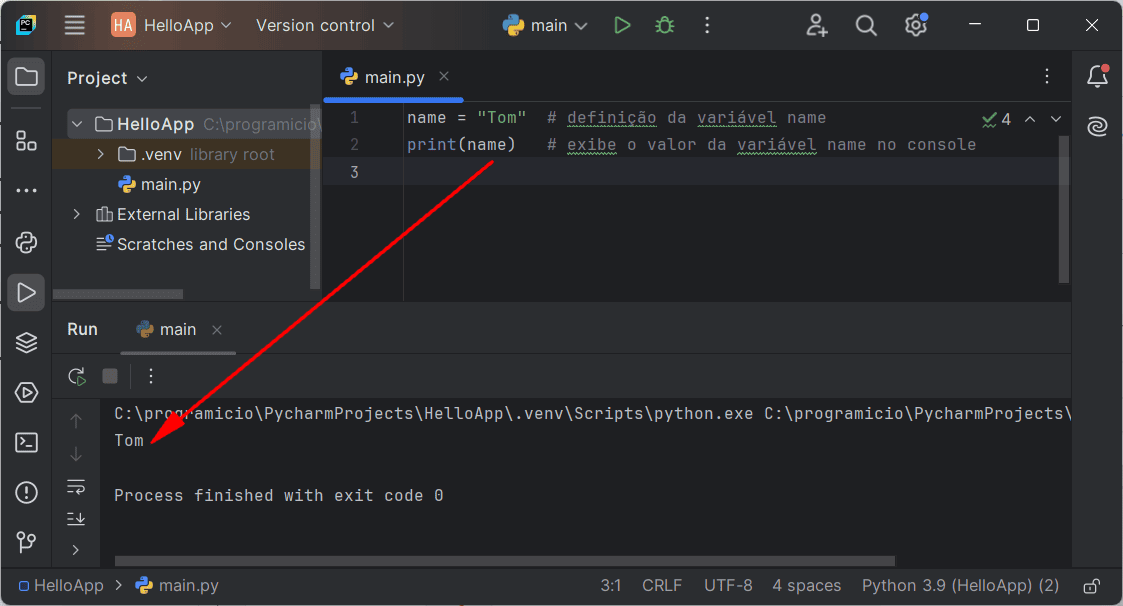Viewport: 1123px width, 606px height.
Task: Click the console horizontal scrollbar
Action: coord(504,561)
